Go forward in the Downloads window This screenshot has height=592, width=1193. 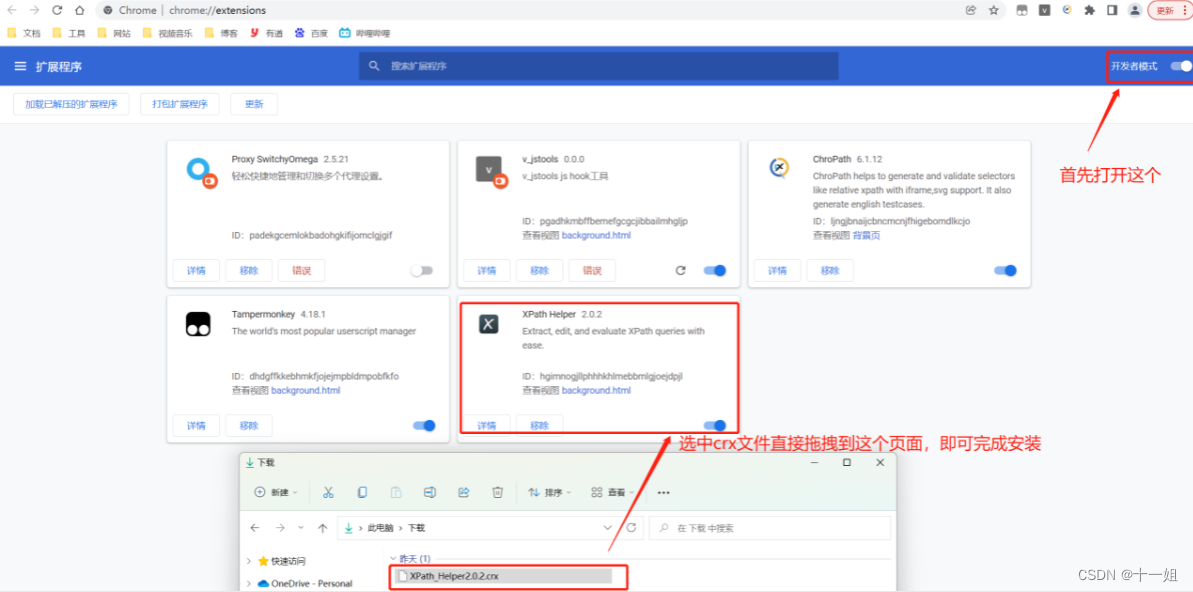(280, 527)
